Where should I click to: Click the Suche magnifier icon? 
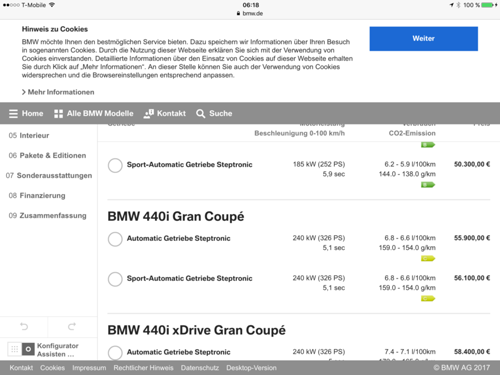pos(200,114)
